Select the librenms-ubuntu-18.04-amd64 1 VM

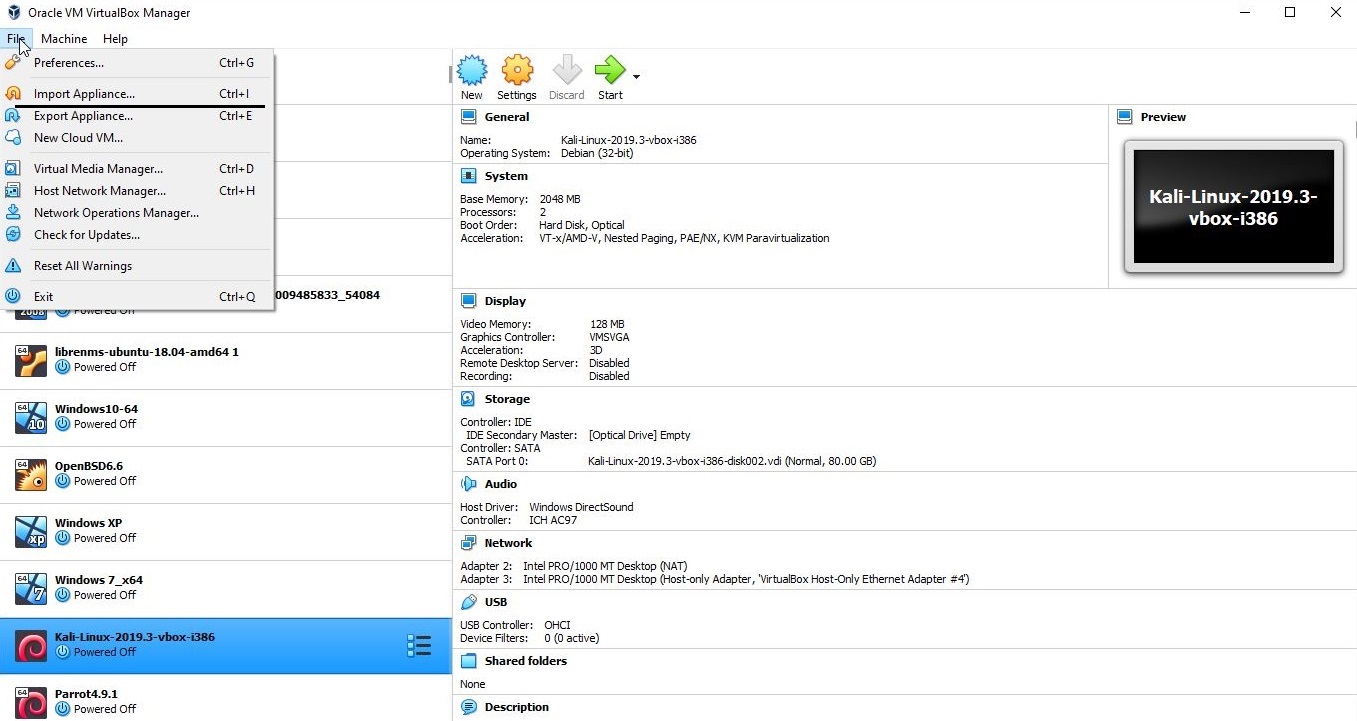click(226, 361)
